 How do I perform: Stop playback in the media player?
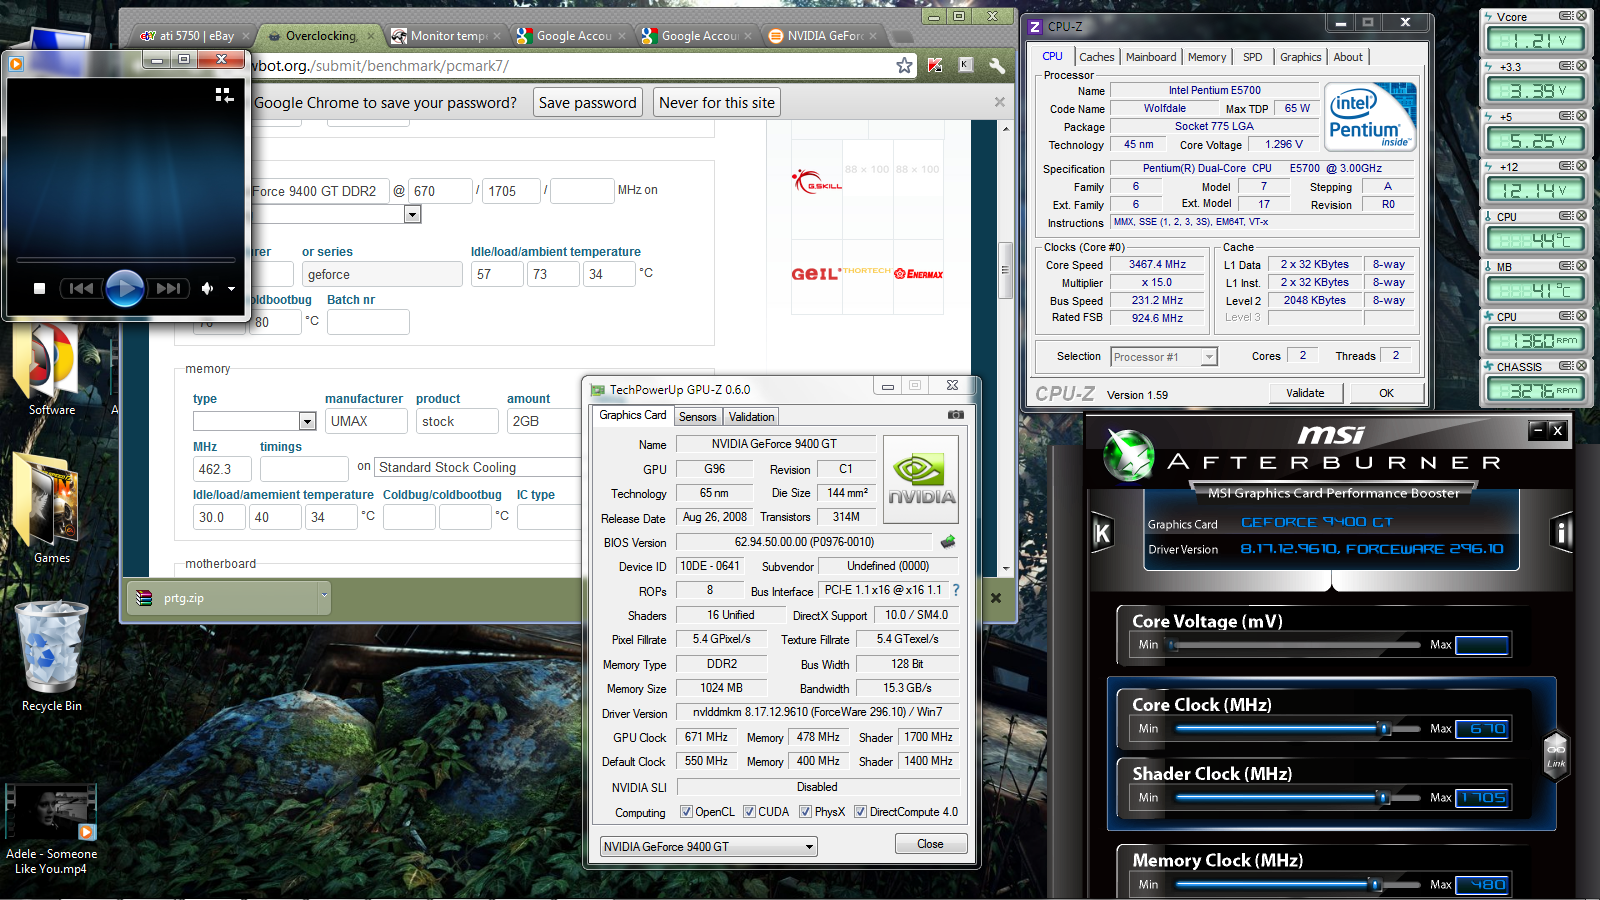pos(40,288)
